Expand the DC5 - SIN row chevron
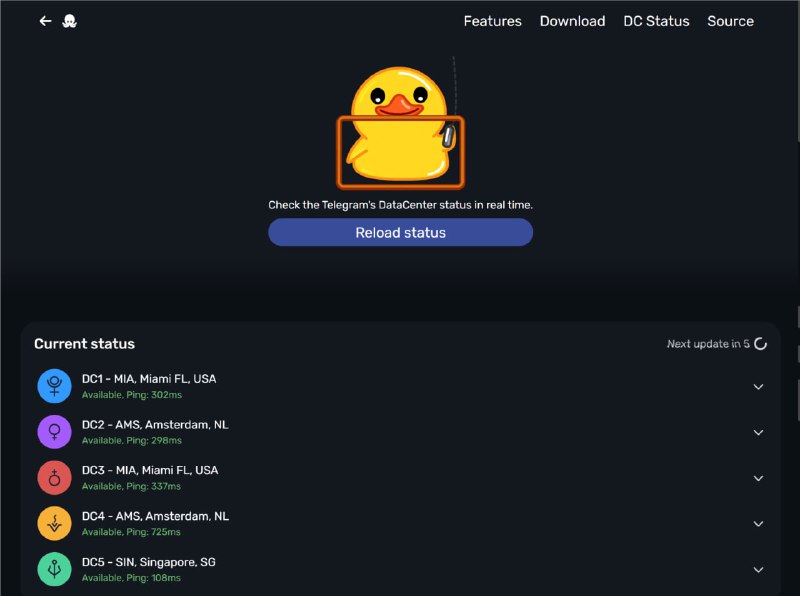This screenshot has height=596, width=800. pyautogui.click(x=758, y=570)
